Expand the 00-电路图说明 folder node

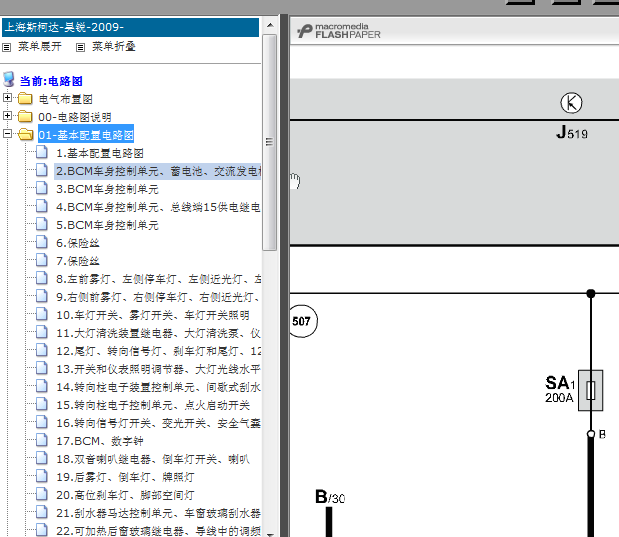(x=7, y=115)
